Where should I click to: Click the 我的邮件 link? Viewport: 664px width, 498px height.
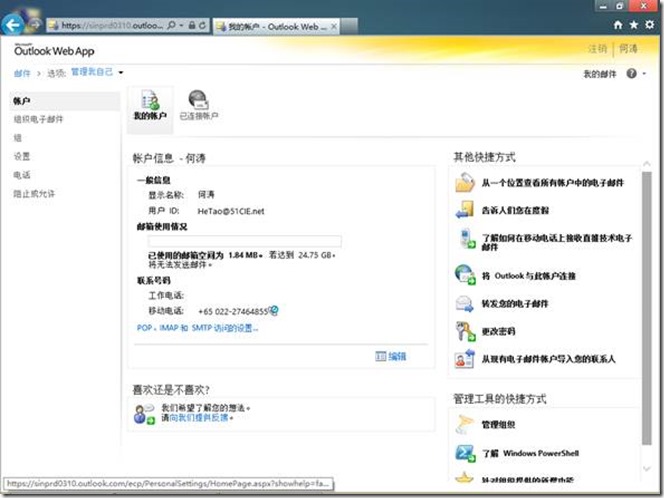[600, 74]
